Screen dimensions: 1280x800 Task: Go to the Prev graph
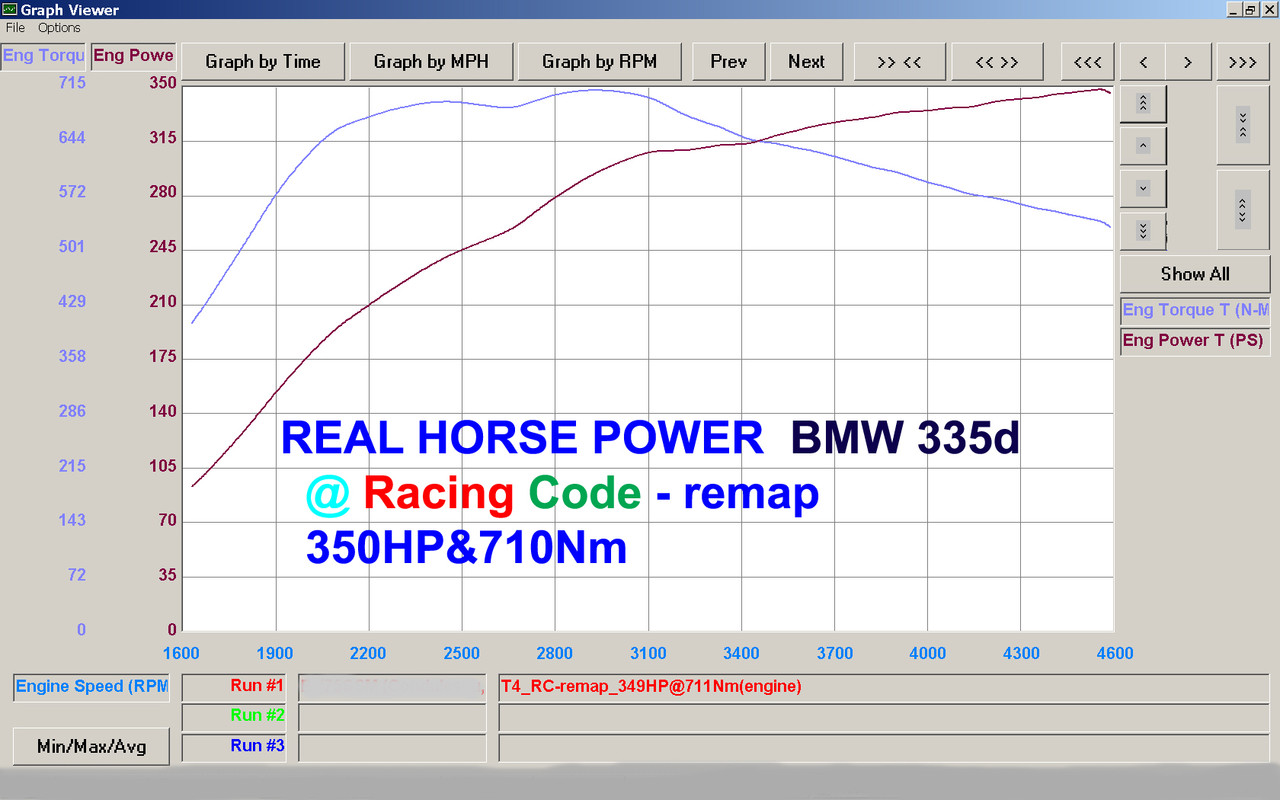coord(729,62)
